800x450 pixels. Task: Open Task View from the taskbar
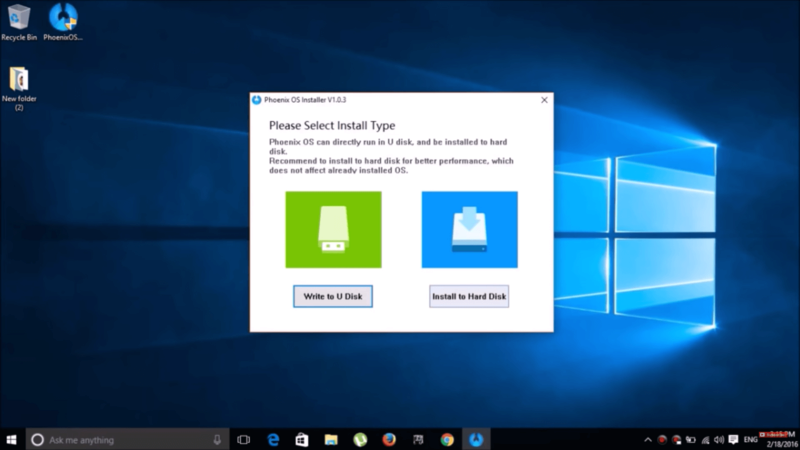244,440
